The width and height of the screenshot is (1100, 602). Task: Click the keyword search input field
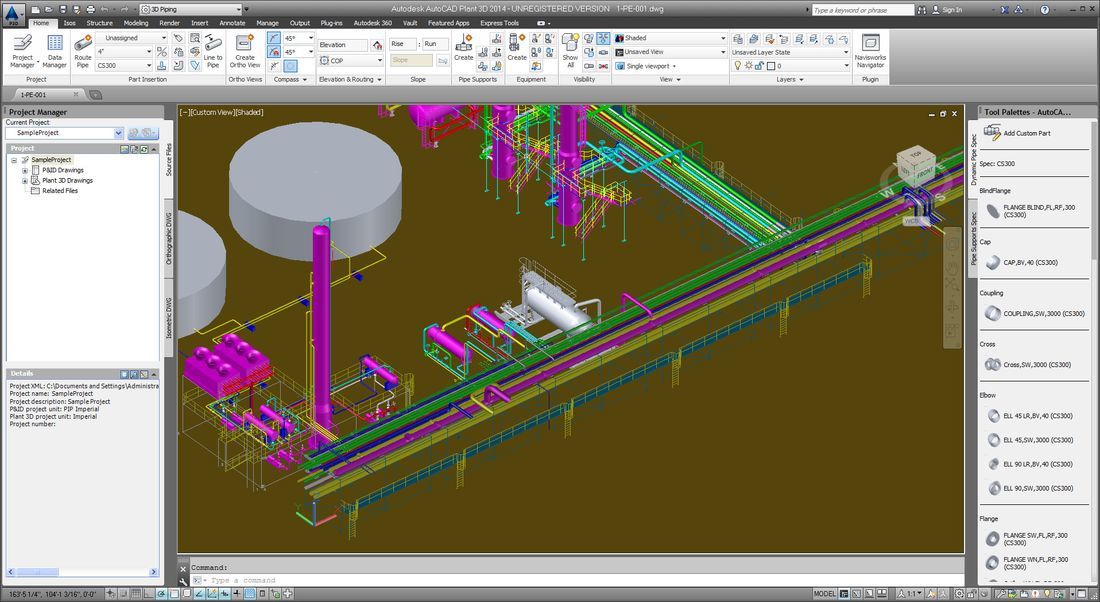pos(863,10)
